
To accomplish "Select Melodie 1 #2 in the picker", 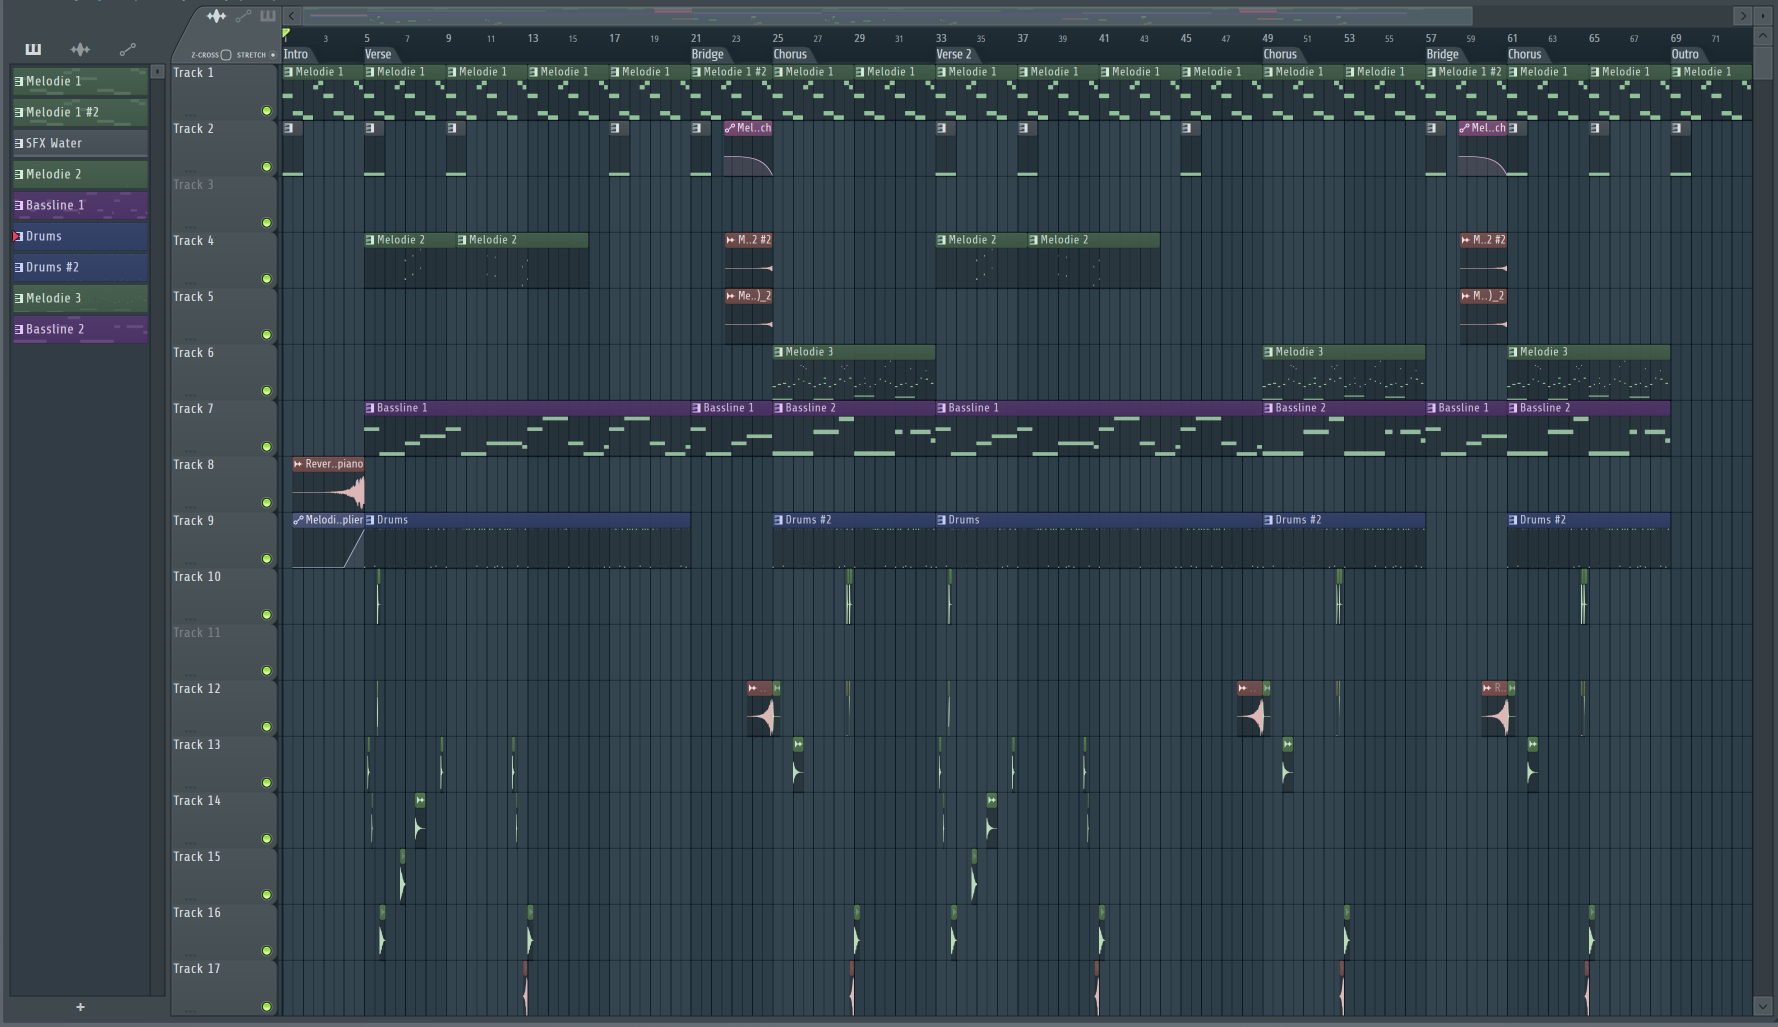I will 80,112.
